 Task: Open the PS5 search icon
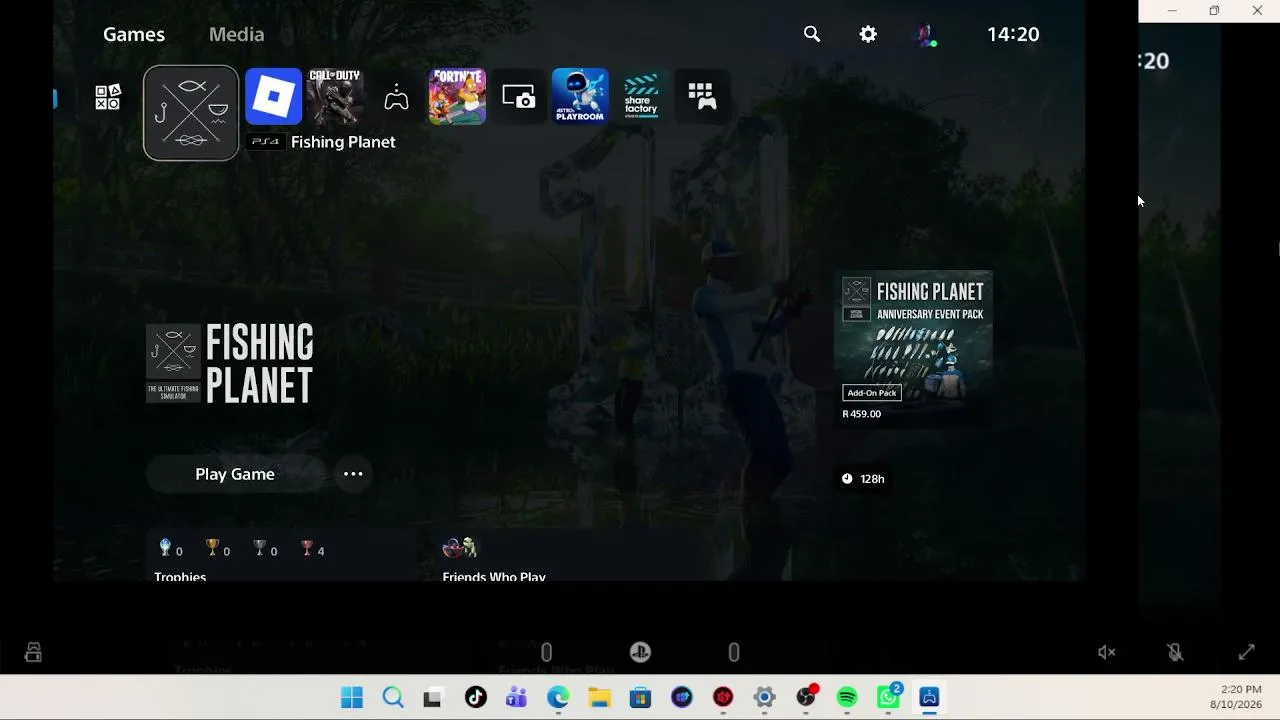pos(812,34)
